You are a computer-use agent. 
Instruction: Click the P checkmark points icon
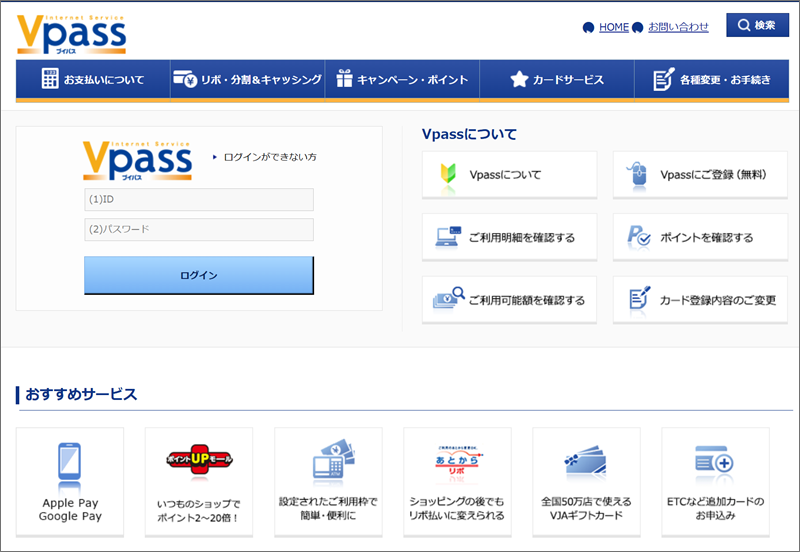(x=639, y=236)
